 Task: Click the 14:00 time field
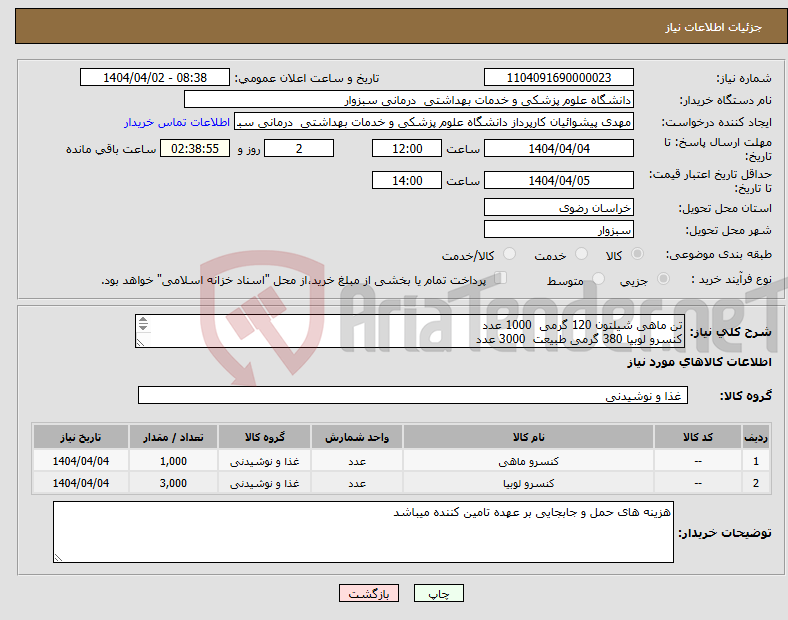(407, 180)
